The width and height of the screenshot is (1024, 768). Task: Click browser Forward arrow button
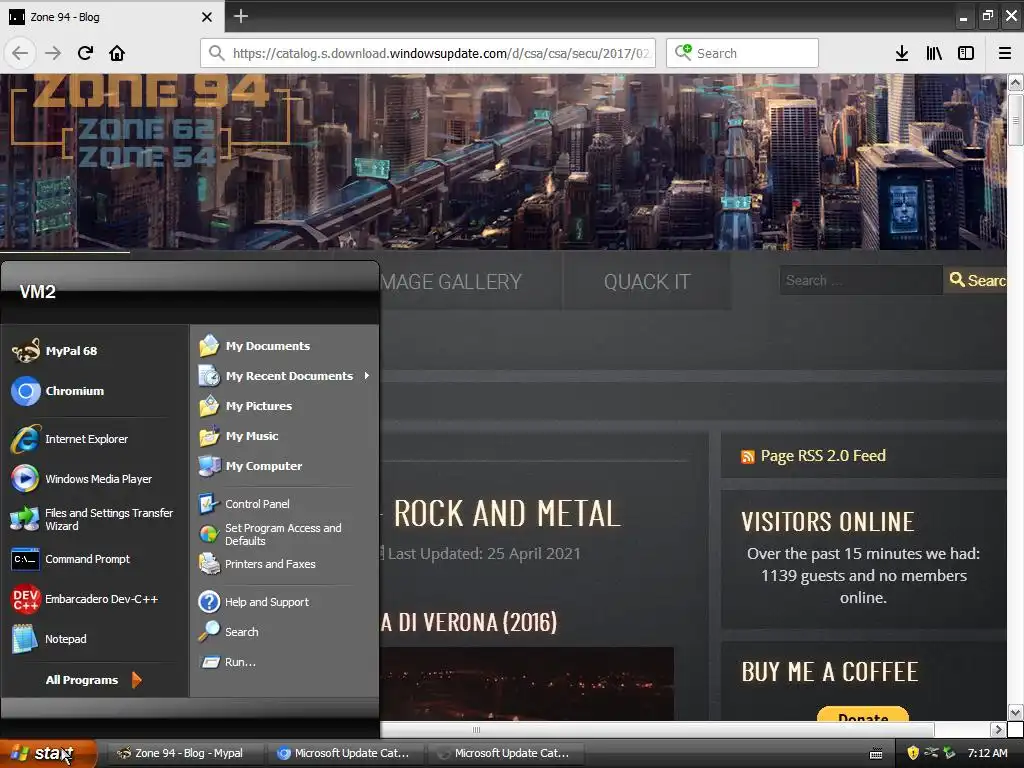(x=53, y=53)
